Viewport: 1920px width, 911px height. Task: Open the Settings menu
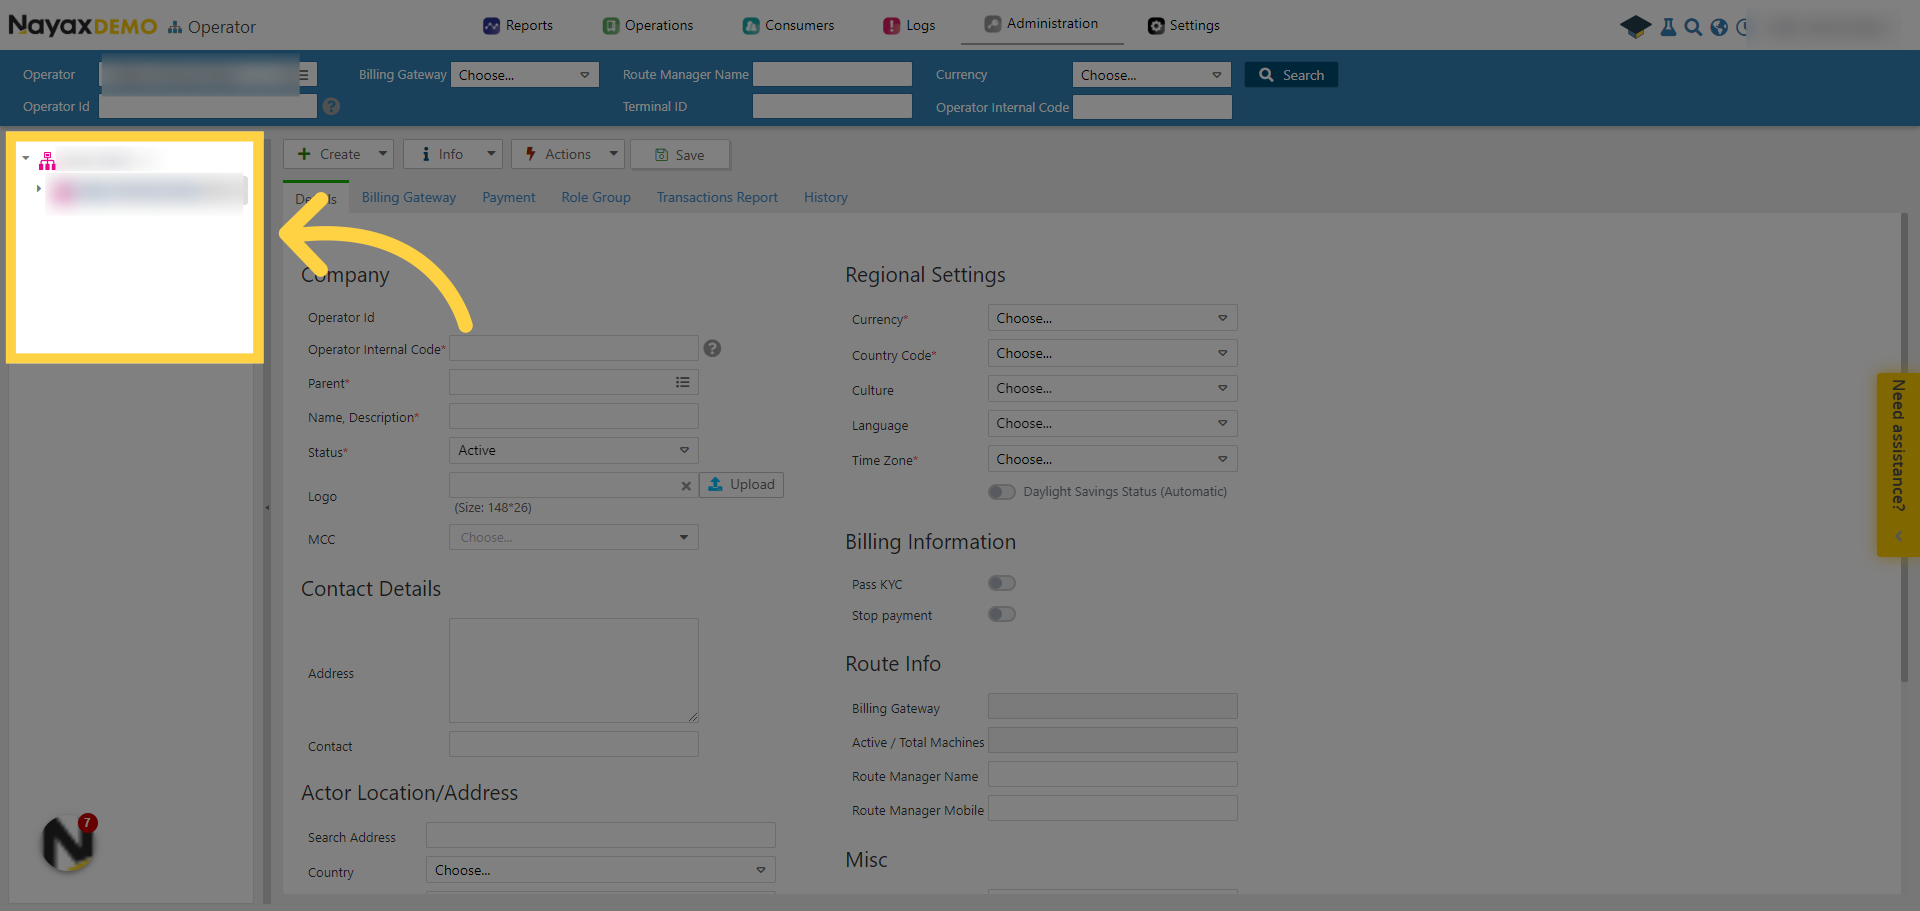click(1184, 26)
